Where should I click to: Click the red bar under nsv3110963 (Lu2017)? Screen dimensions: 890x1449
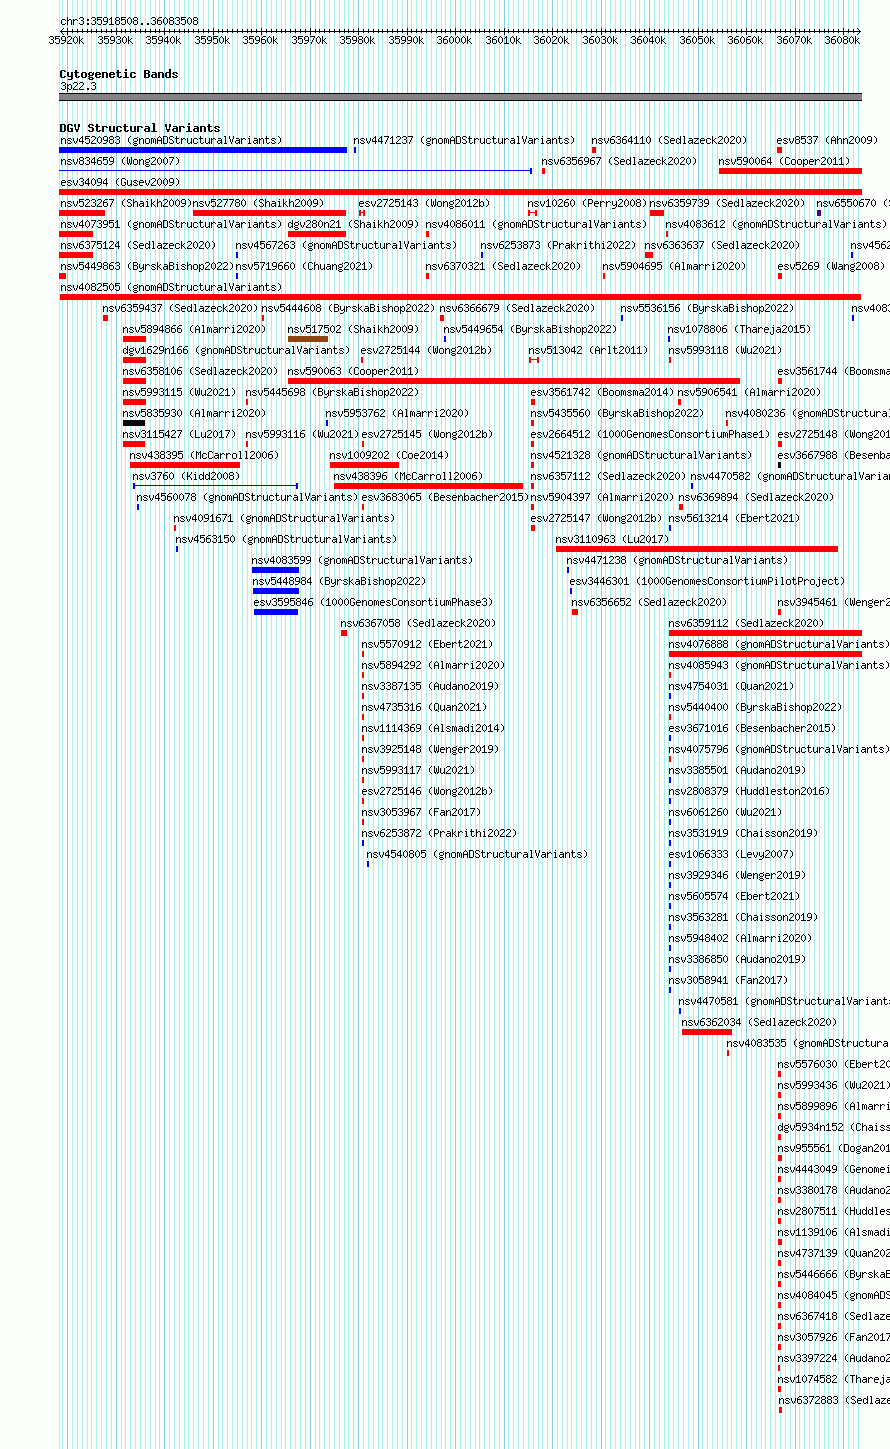coord(697,549)
